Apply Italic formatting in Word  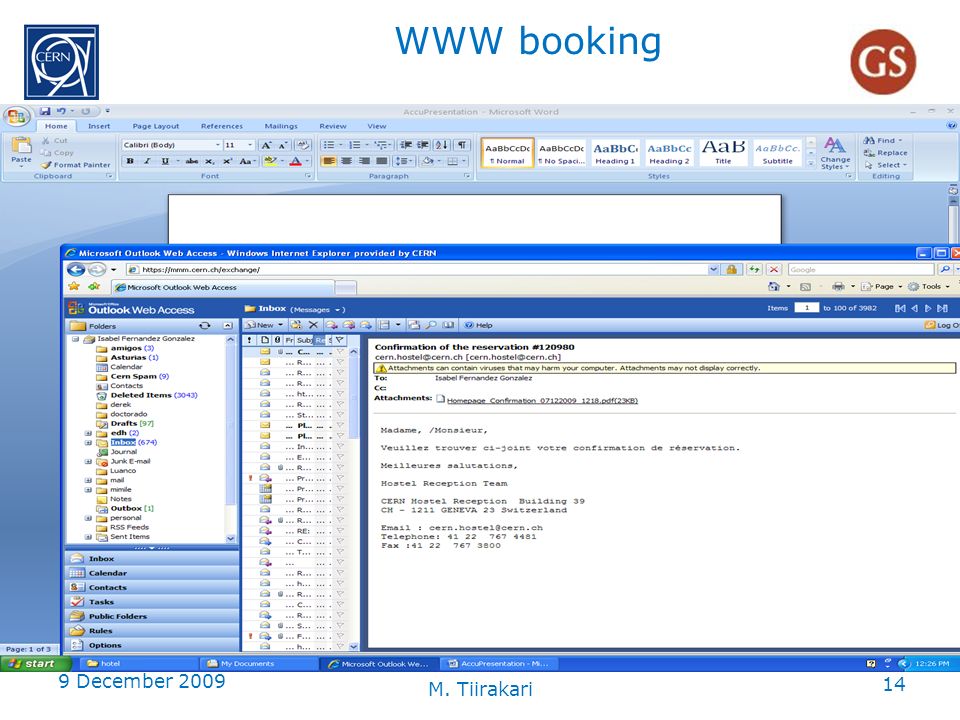(x=147, y=161)
